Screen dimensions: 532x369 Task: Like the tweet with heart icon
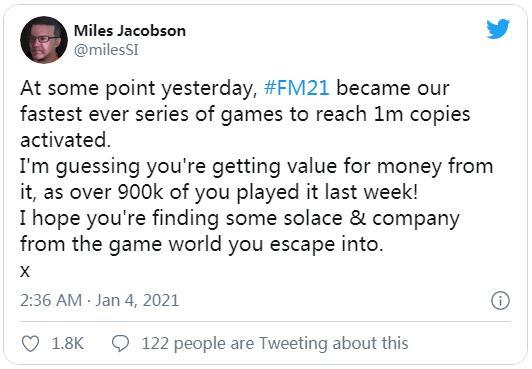pos(31,344)
